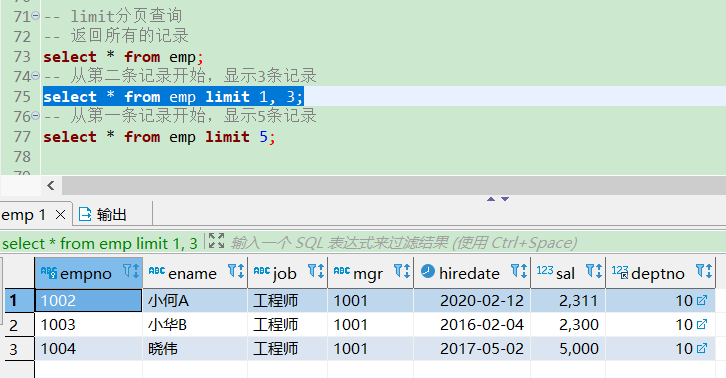Open the filter/sort icon of mgr column

(x=402, y=271)
